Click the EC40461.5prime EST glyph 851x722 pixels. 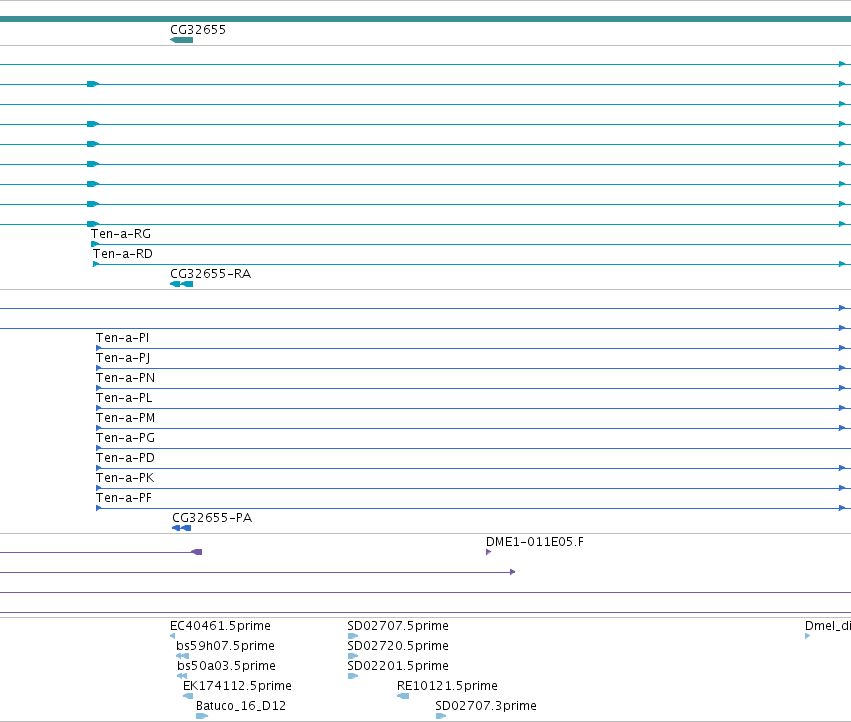tap(172, 636)
